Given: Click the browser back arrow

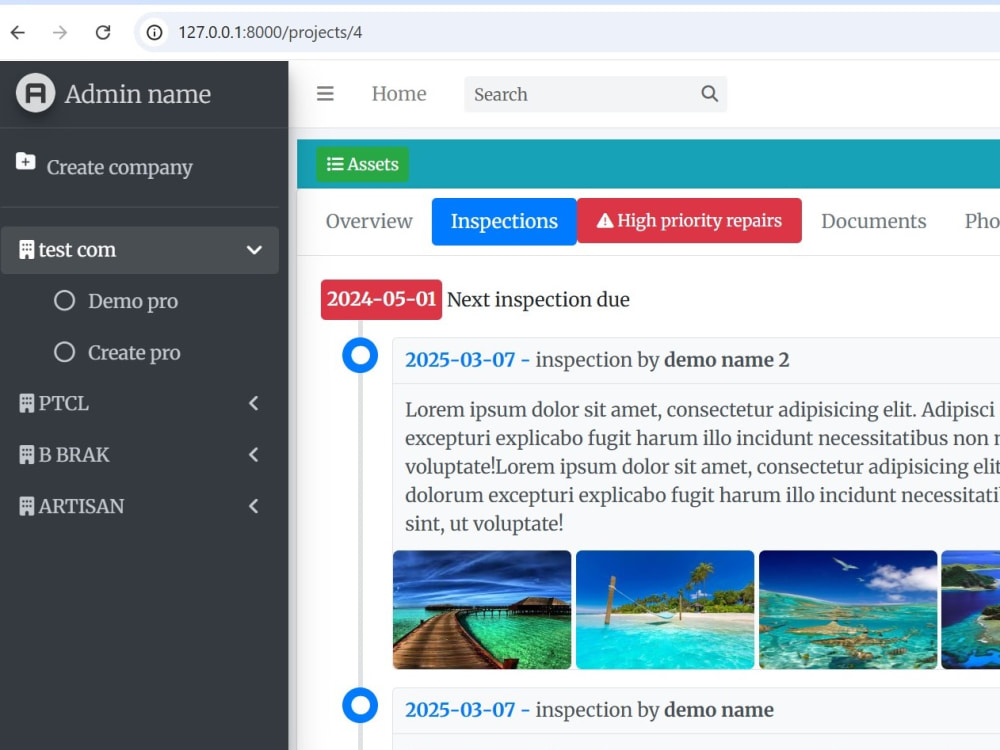Looking at the screenshot, I should [x=18, y=33].
